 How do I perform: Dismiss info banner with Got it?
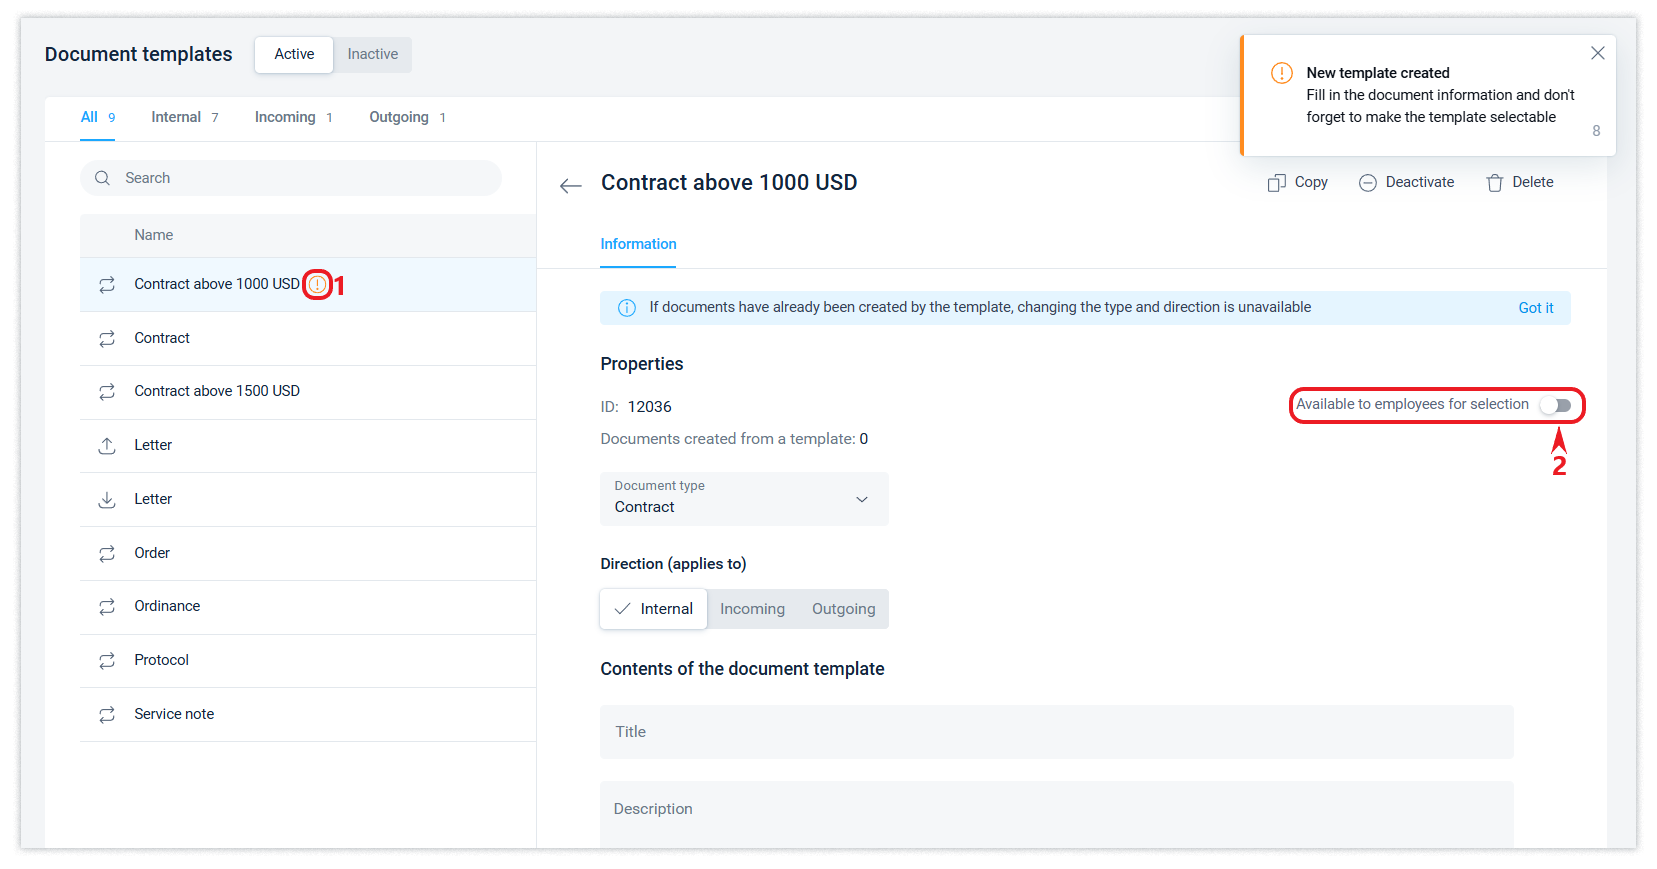pyautogui.click(x=1535, y=308)
